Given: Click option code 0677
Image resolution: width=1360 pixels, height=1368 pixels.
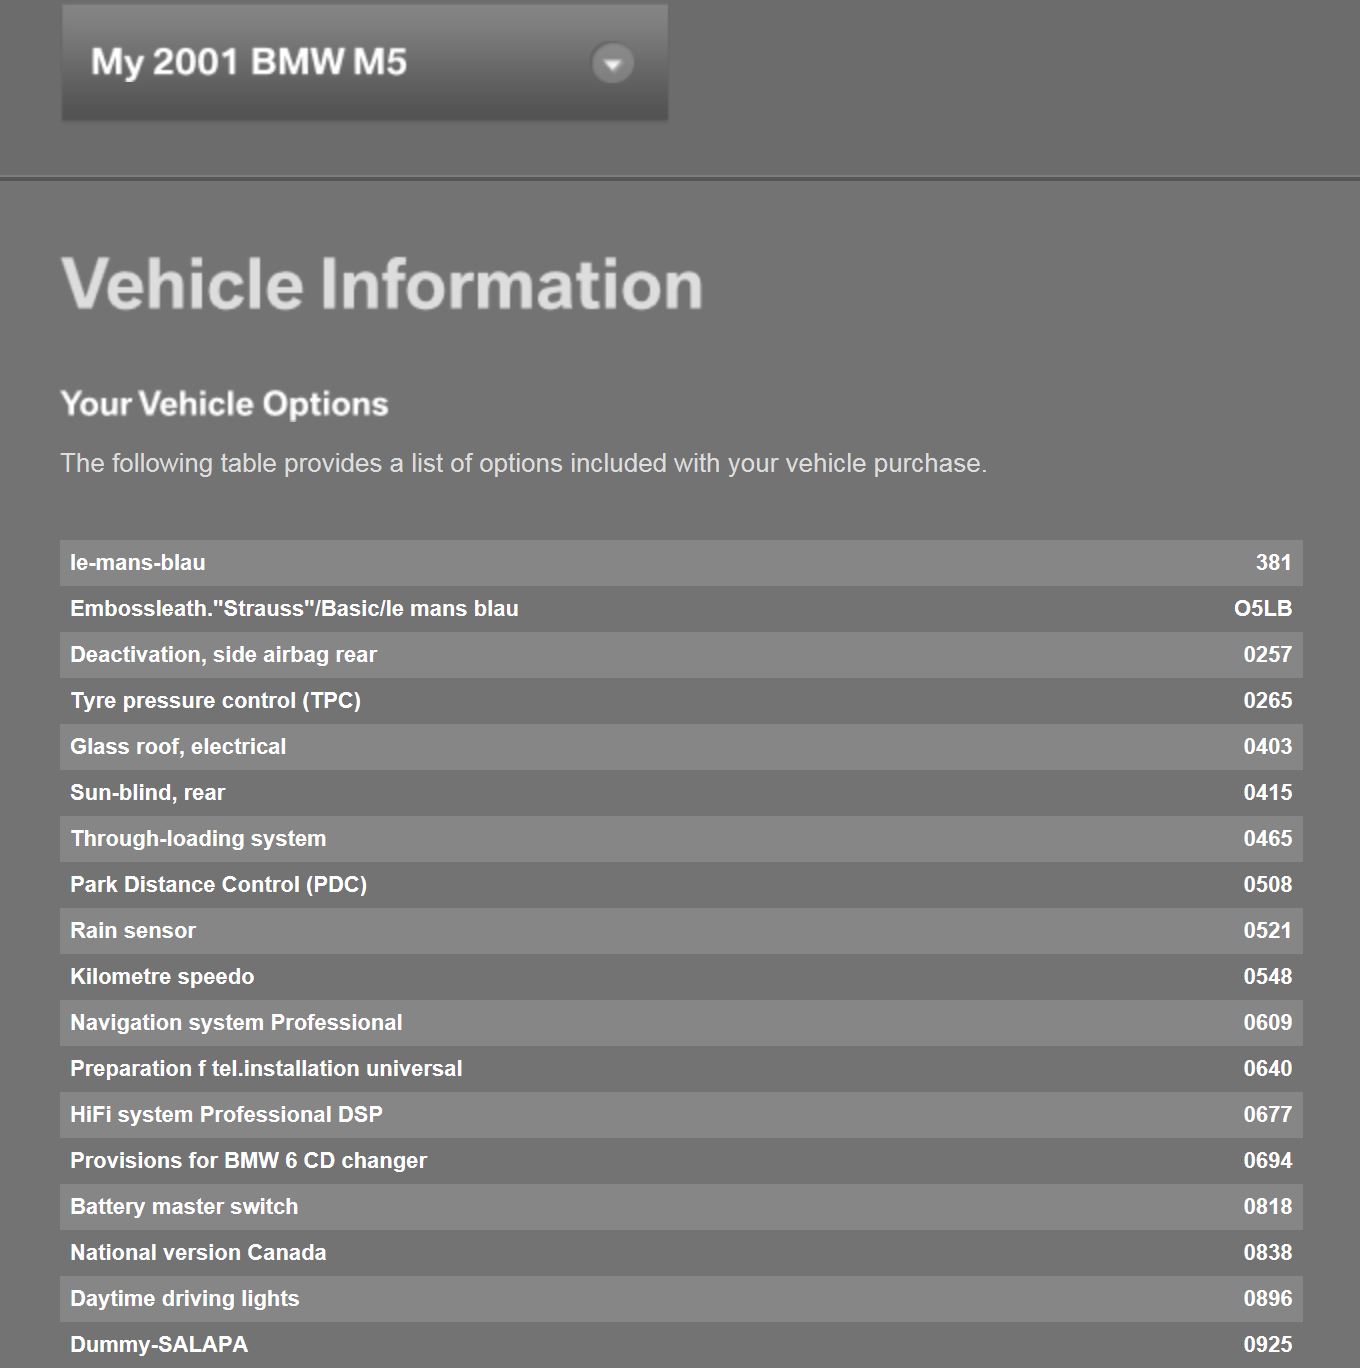Looking at the screenshot, I should [x=1268, y=1115].
